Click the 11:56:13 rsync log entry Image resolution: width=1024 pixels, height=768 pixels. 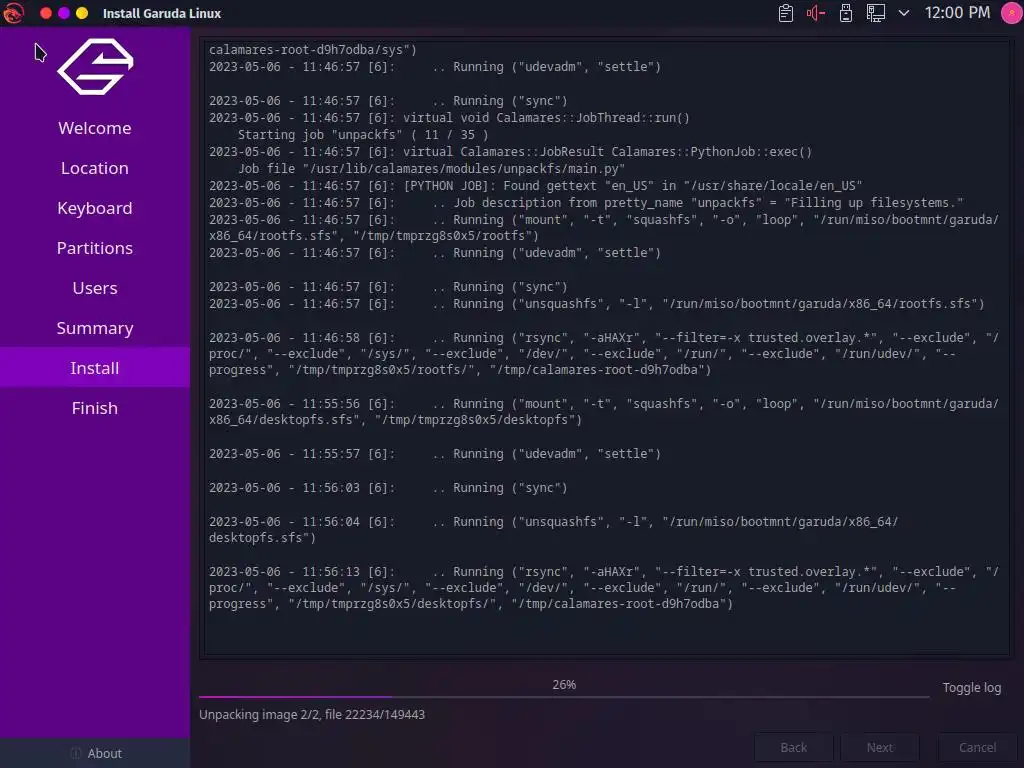pyautogui.click(x=603, y=587)
